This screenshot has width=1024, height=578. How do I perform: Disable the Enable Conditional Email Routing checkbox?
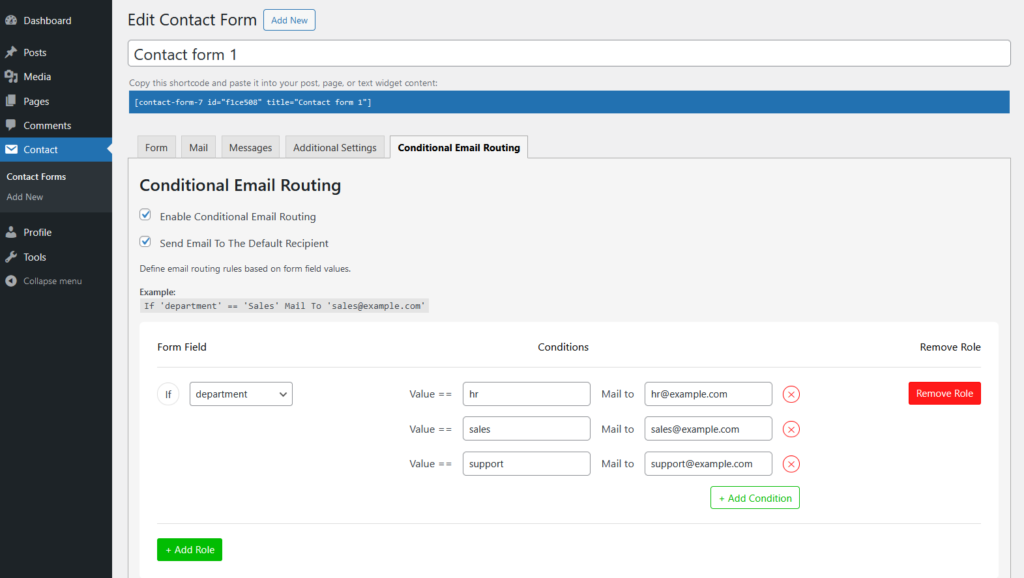pos(145,215)
